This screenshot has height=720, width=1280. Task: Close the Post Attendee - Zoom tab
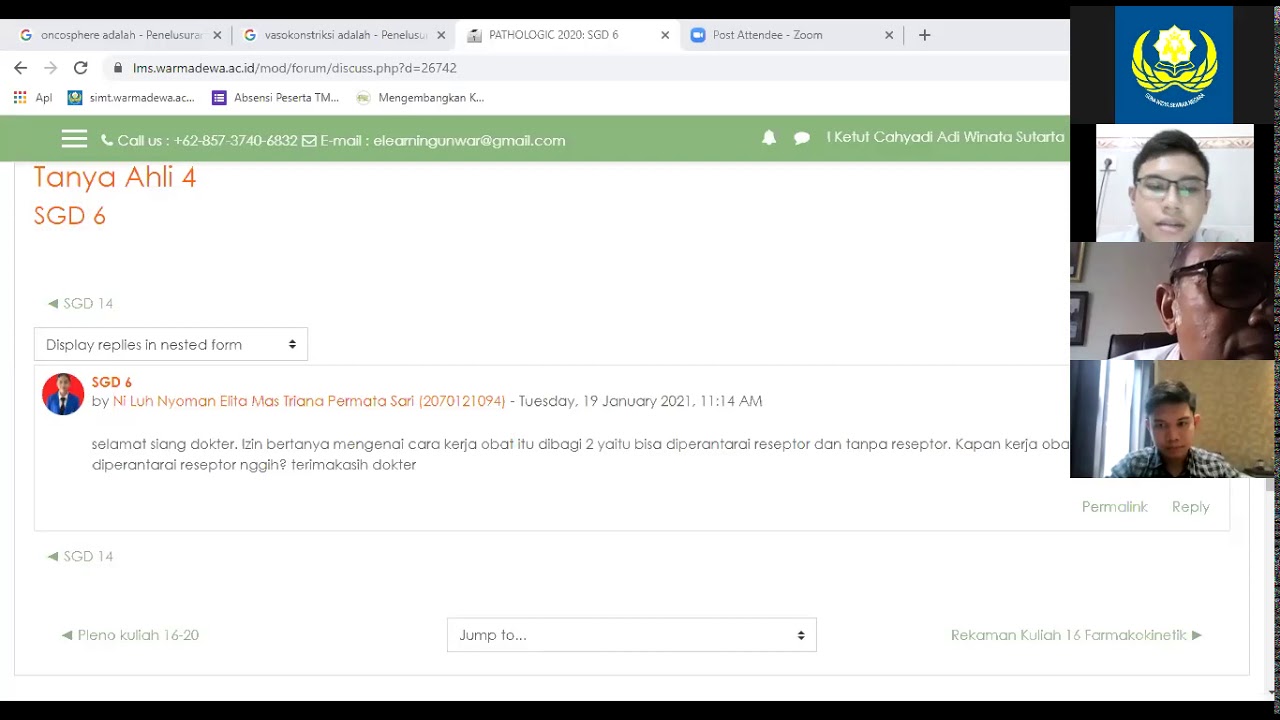[889, 35]
